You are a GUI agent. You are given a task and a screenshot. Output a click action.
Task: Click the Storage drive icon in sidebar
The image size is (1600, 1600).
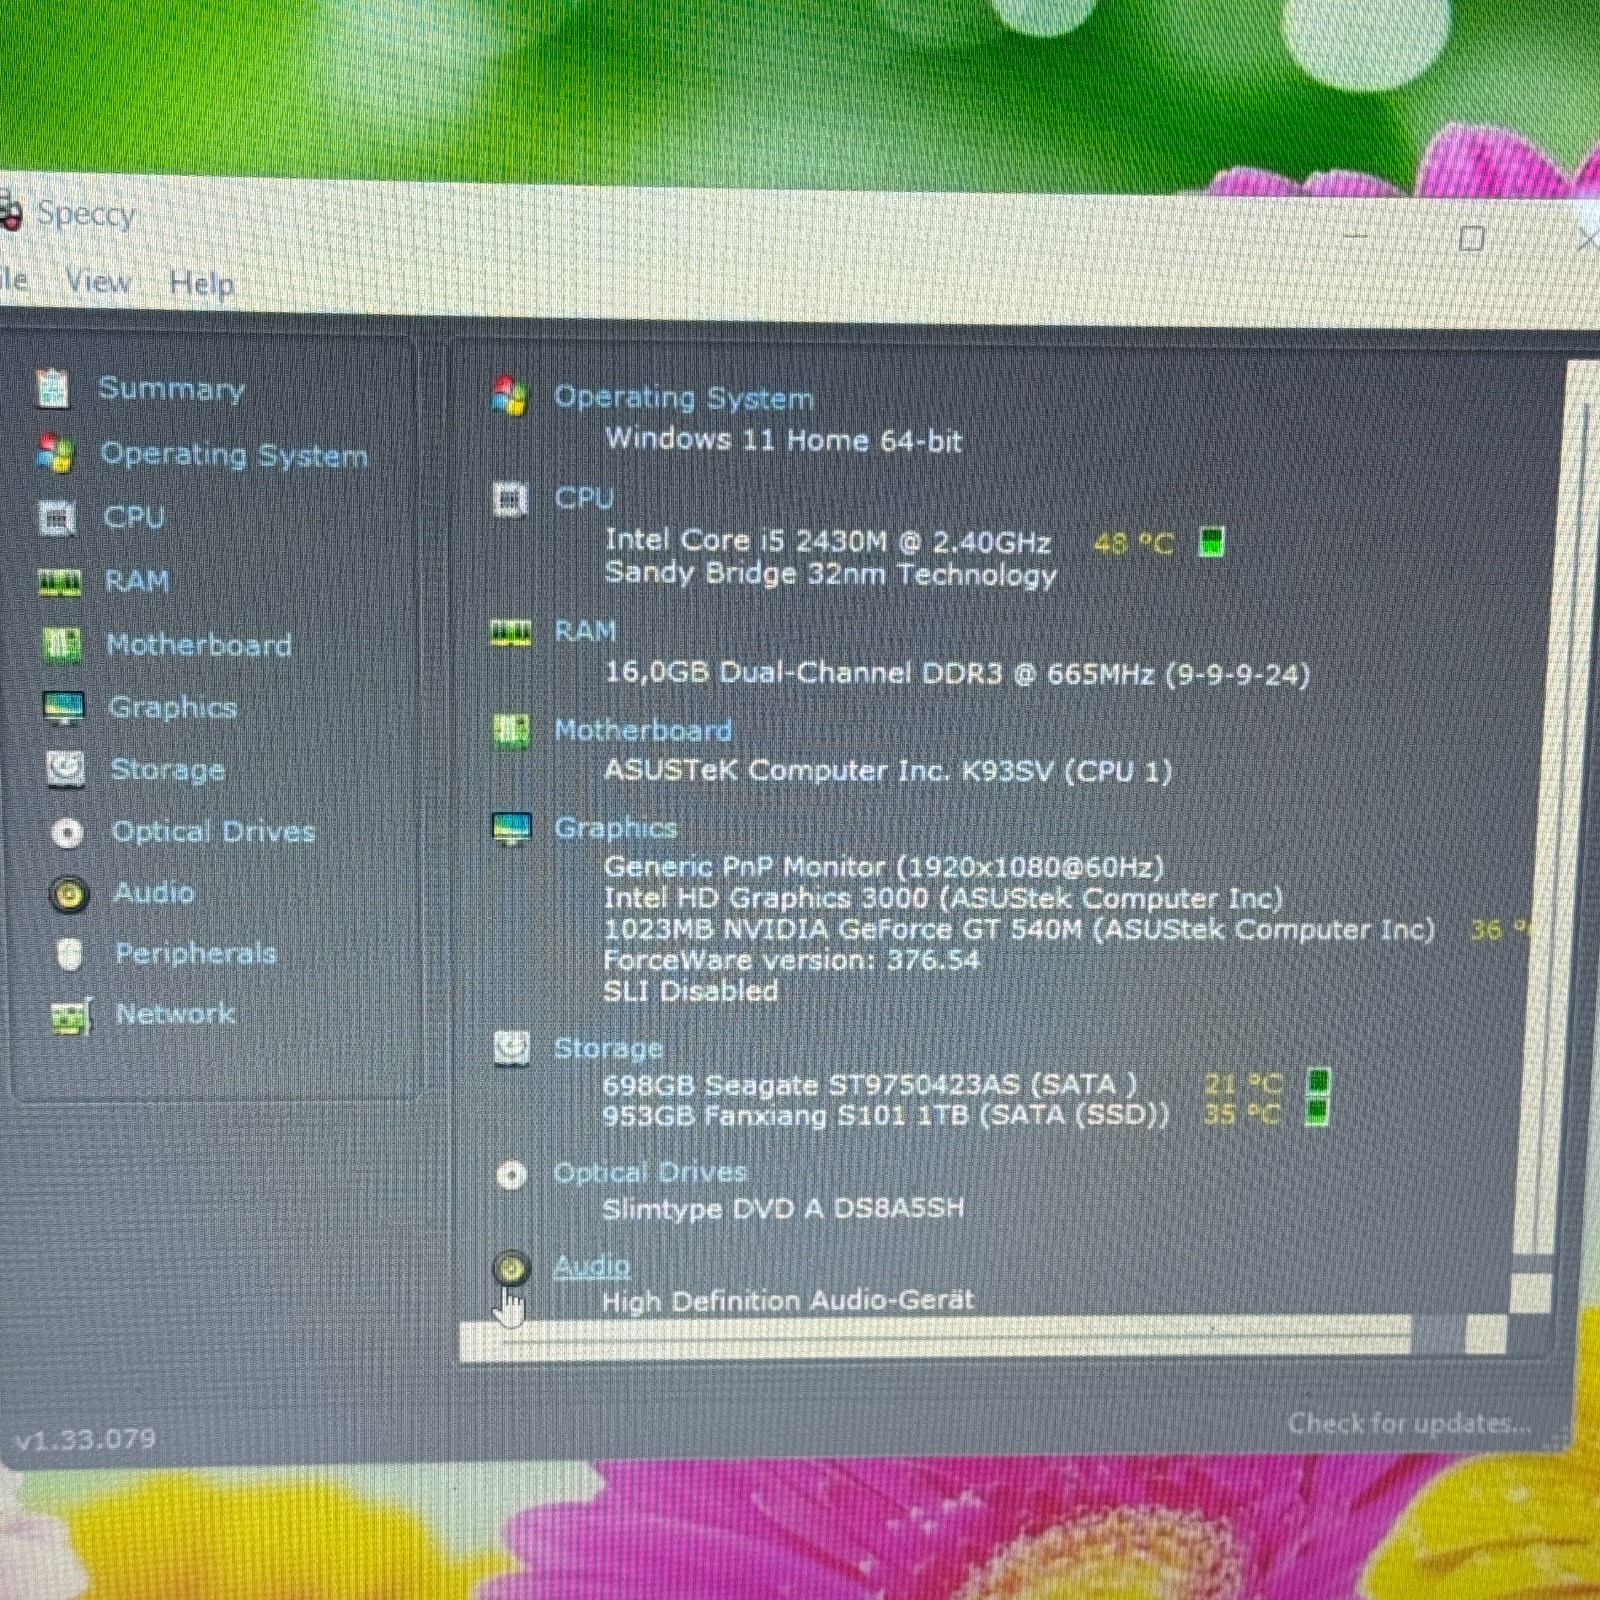[x=66, y=769]
